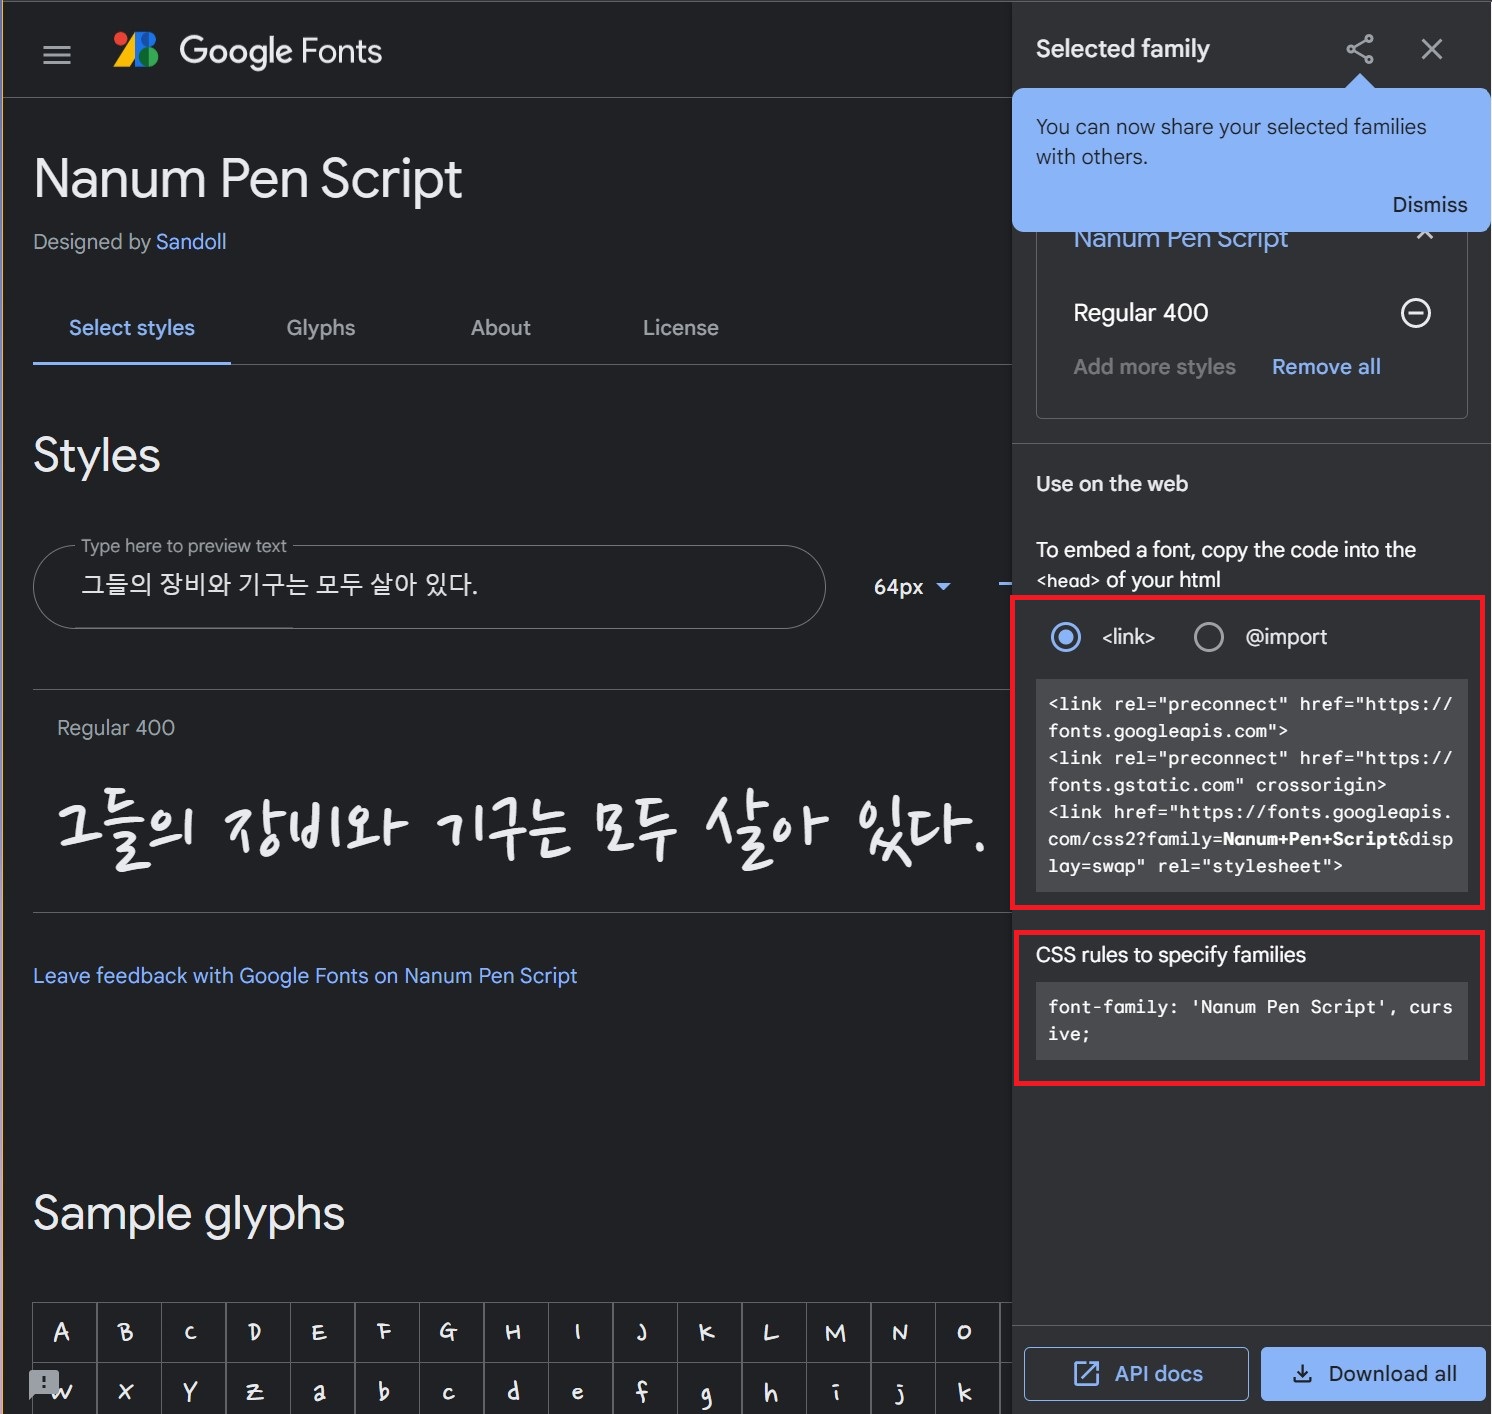Collapse the Nanum Pen Script family chevron

1426,237
